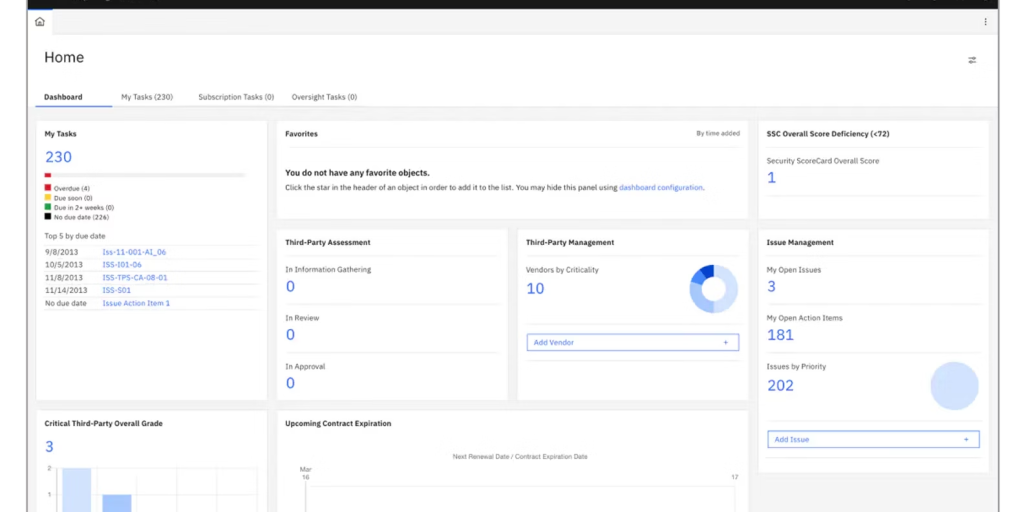Open the ISS-TPS-CA-08-01 task link

click(x=134, y=277)
